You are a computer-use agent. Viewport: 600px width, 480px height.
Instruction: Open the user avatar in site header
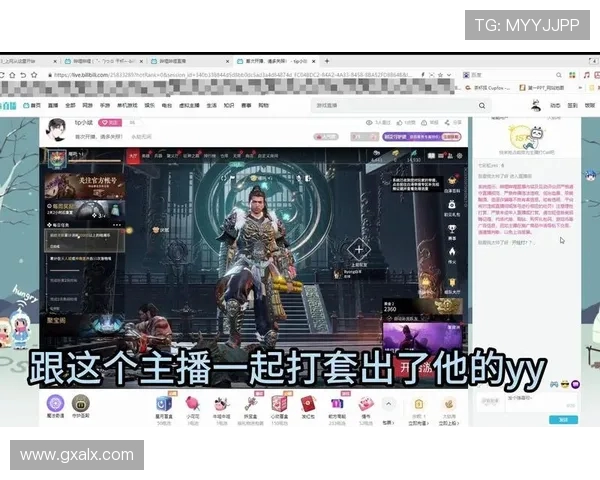pyautogui.click(x=536, y=105)
